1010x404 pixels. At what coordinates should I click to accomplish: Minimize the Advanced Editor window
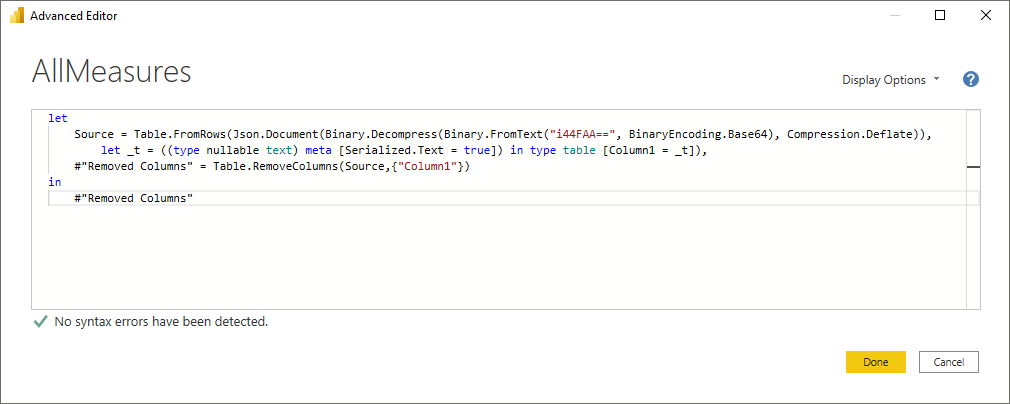895,15
